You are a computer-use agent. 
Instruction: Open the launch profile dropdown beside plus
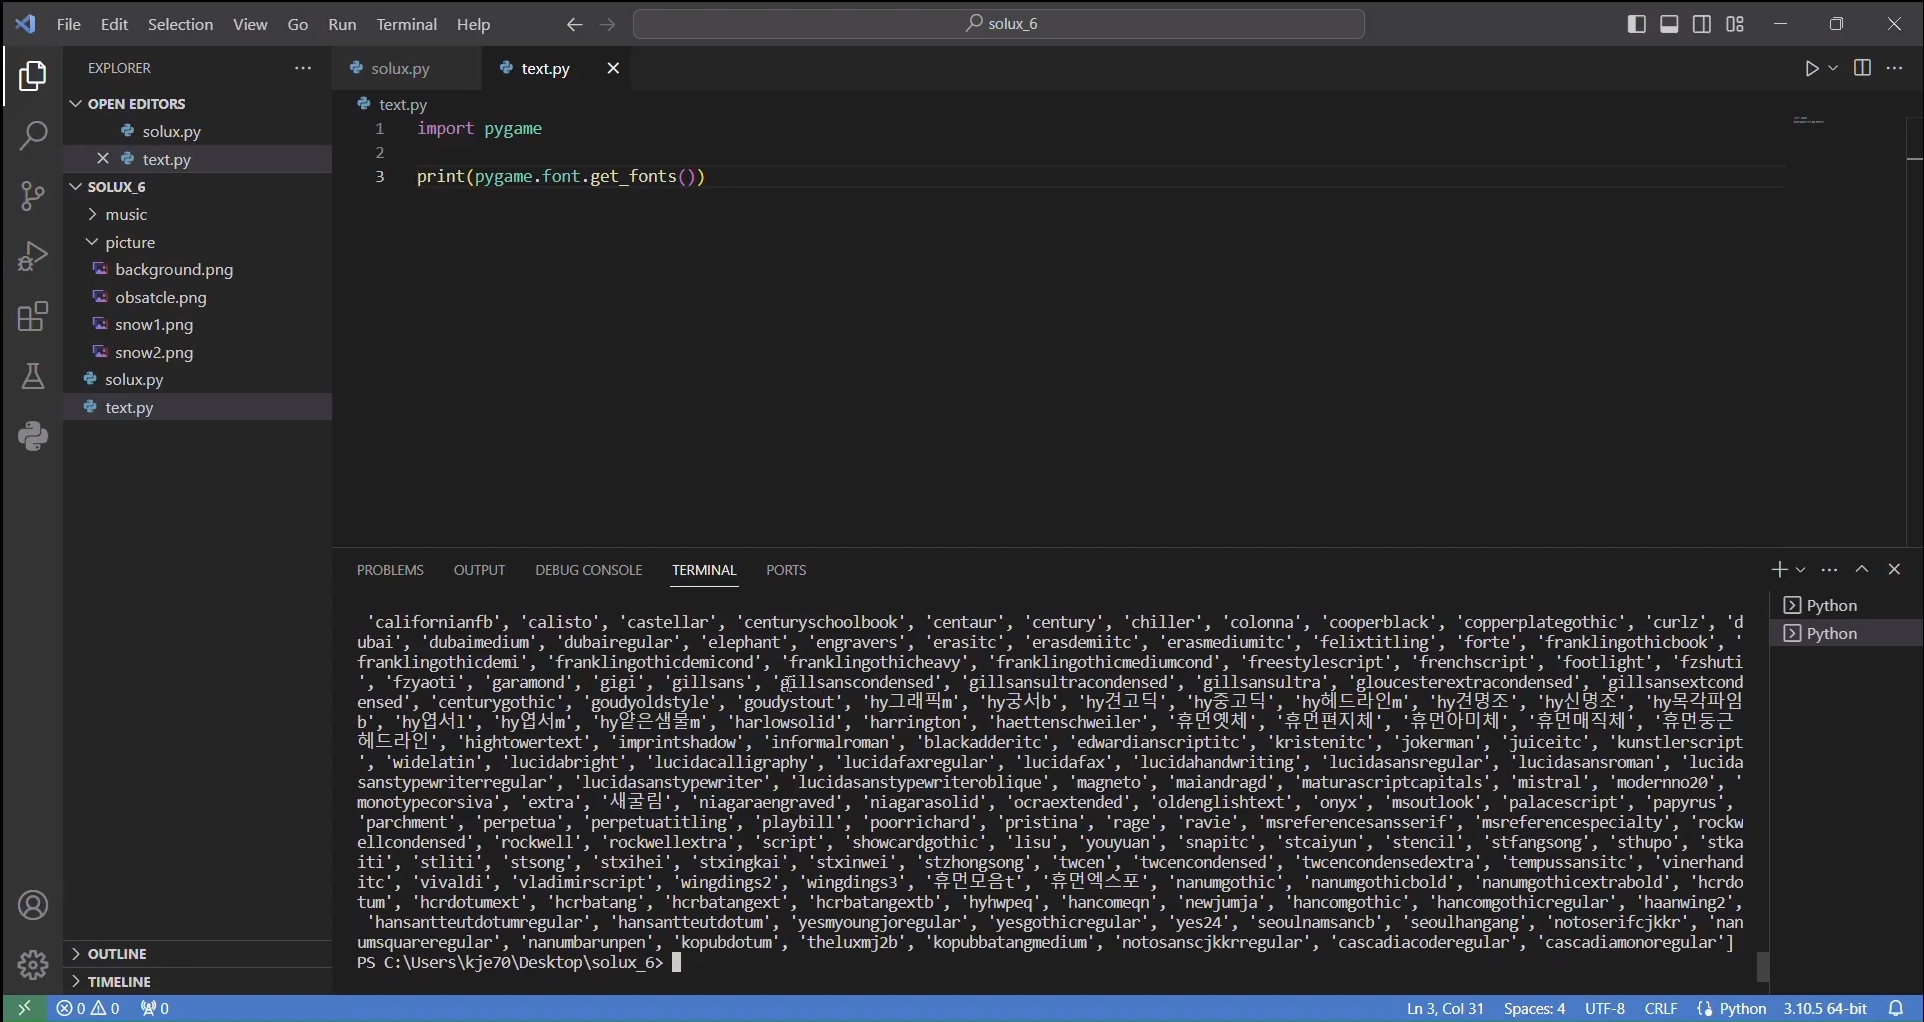(x=1800, y=569)
